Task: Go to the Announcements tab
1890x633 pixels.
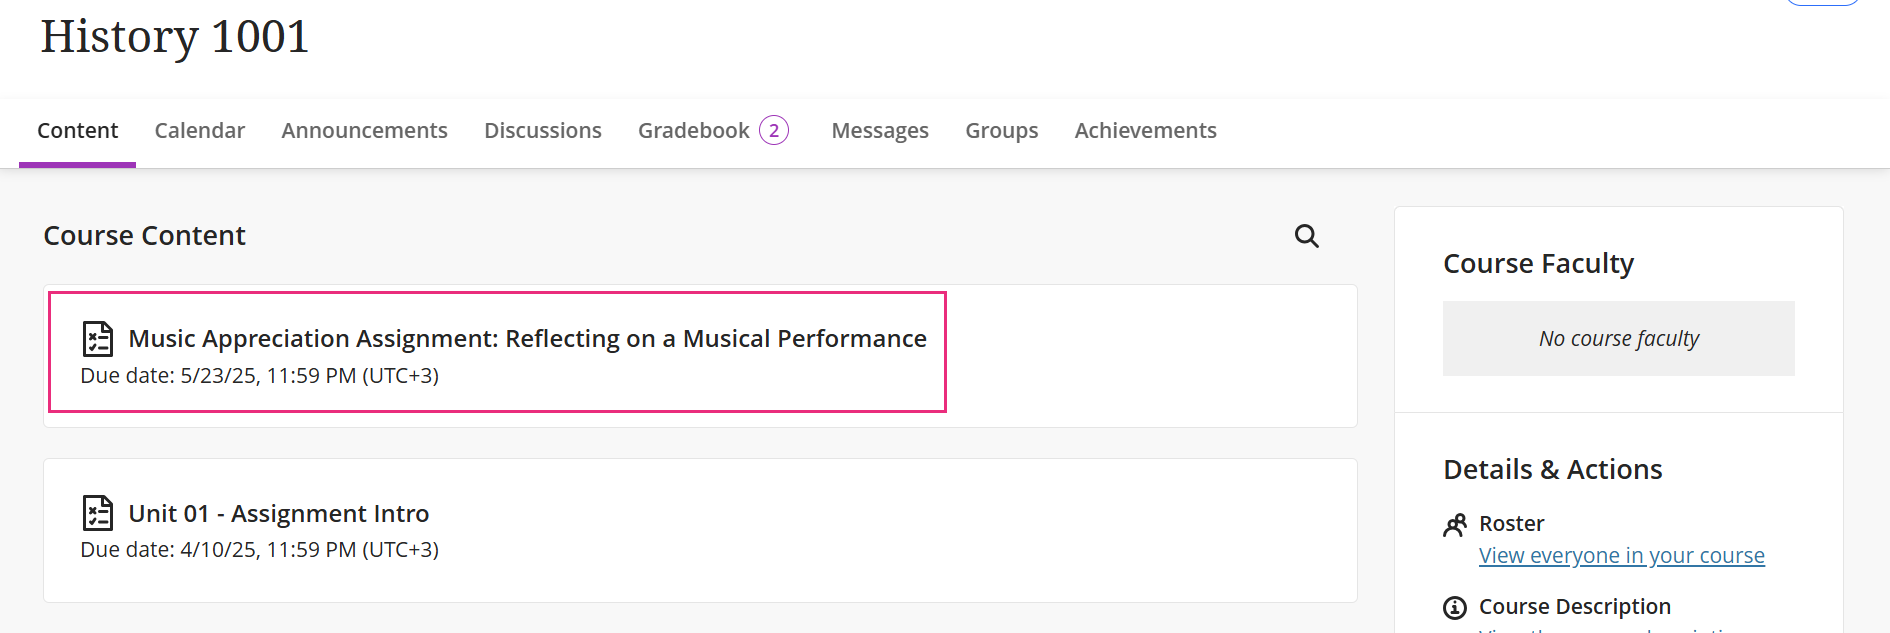Action: tap(364, 131)
